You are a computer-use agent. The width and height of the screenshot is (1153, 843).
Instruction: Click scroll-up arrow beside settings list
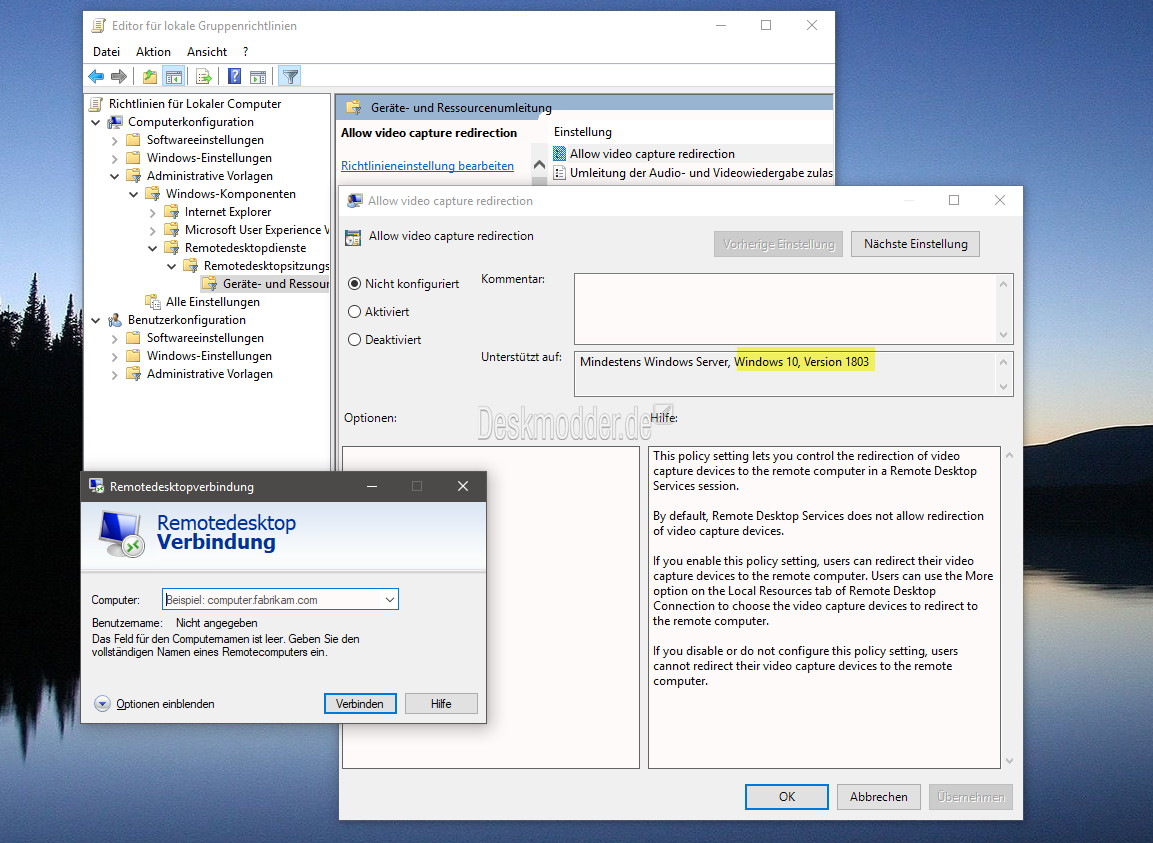click(539, 165)
